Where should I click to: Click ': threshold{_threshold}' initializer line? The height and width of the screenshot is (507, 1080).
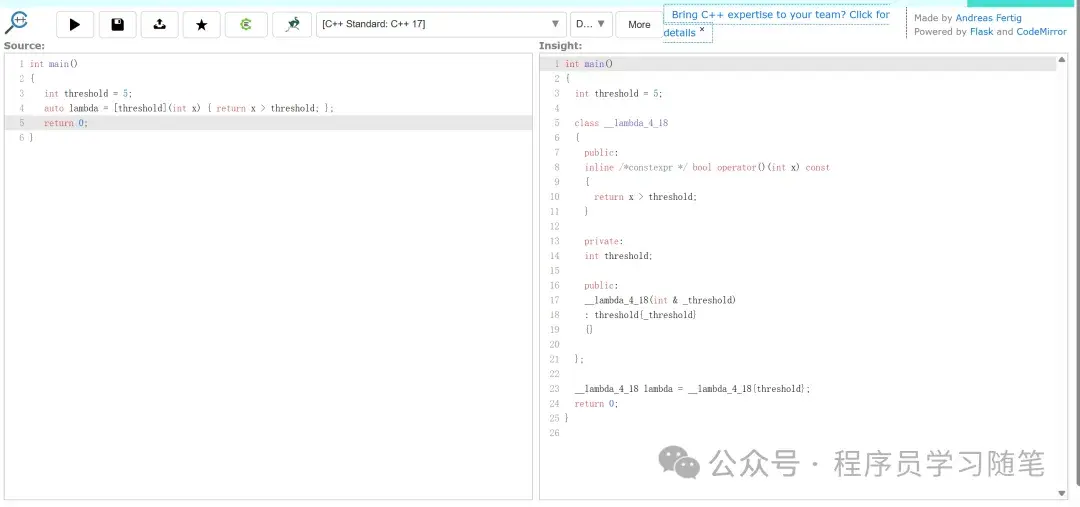pos(641,315)
